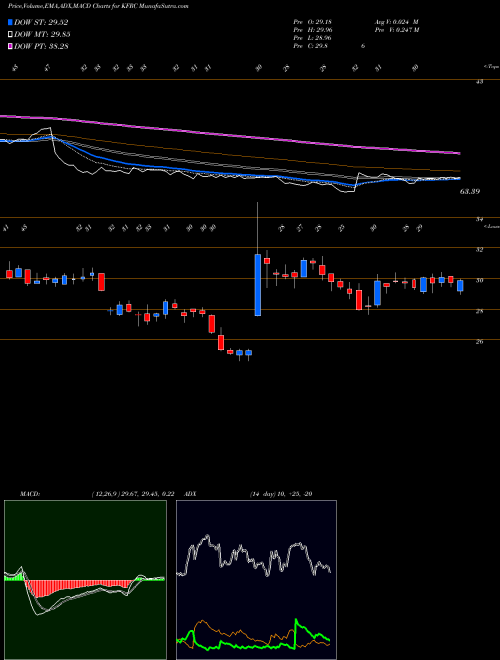Open the MACD histogram chart panel
The width and height of the screenshot is (500, 660).
(x=85, y=580)
